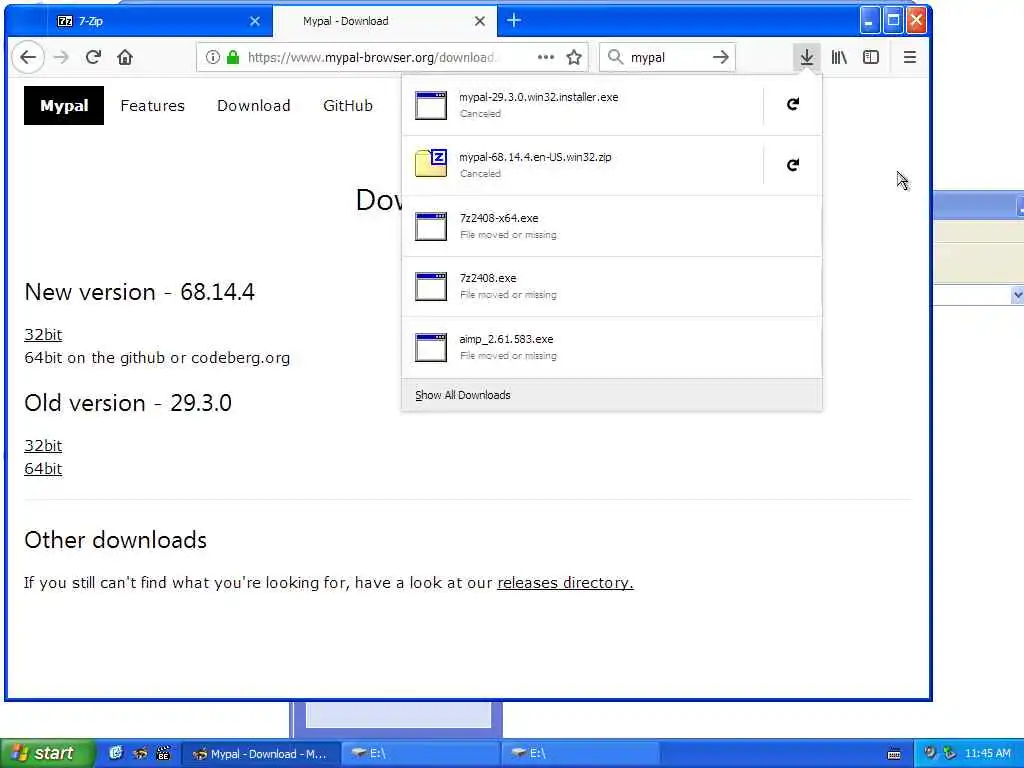Bookmark this page with the star icon

(x=574, y=57)
